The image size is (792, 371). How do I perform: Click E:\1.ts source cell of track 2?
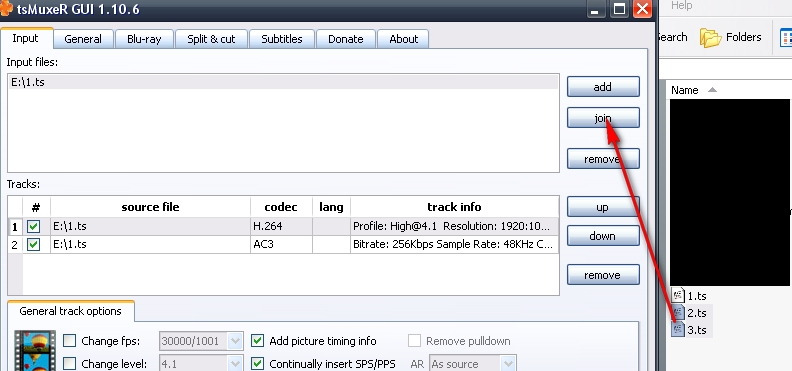(151, 244)
